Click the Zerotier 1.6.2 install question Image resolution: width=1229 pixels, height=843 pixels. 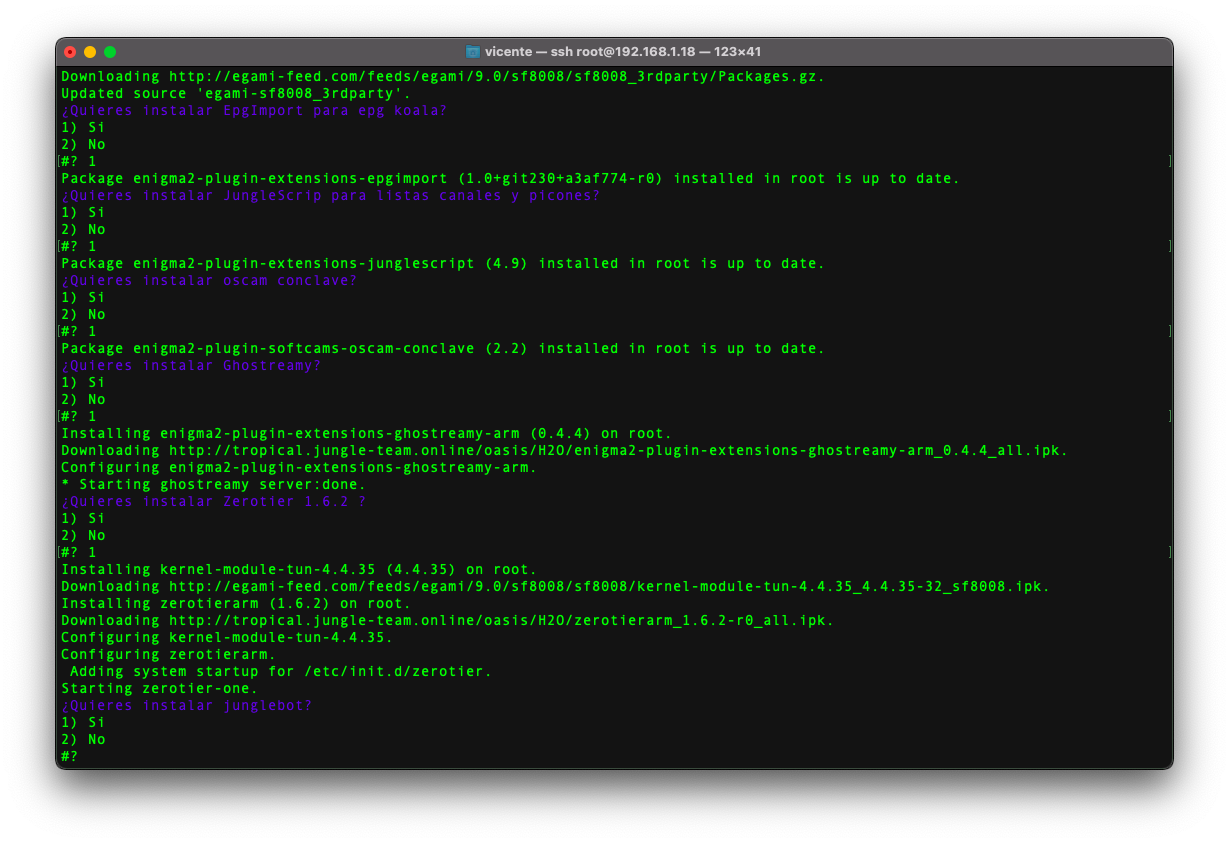[213, 502]
